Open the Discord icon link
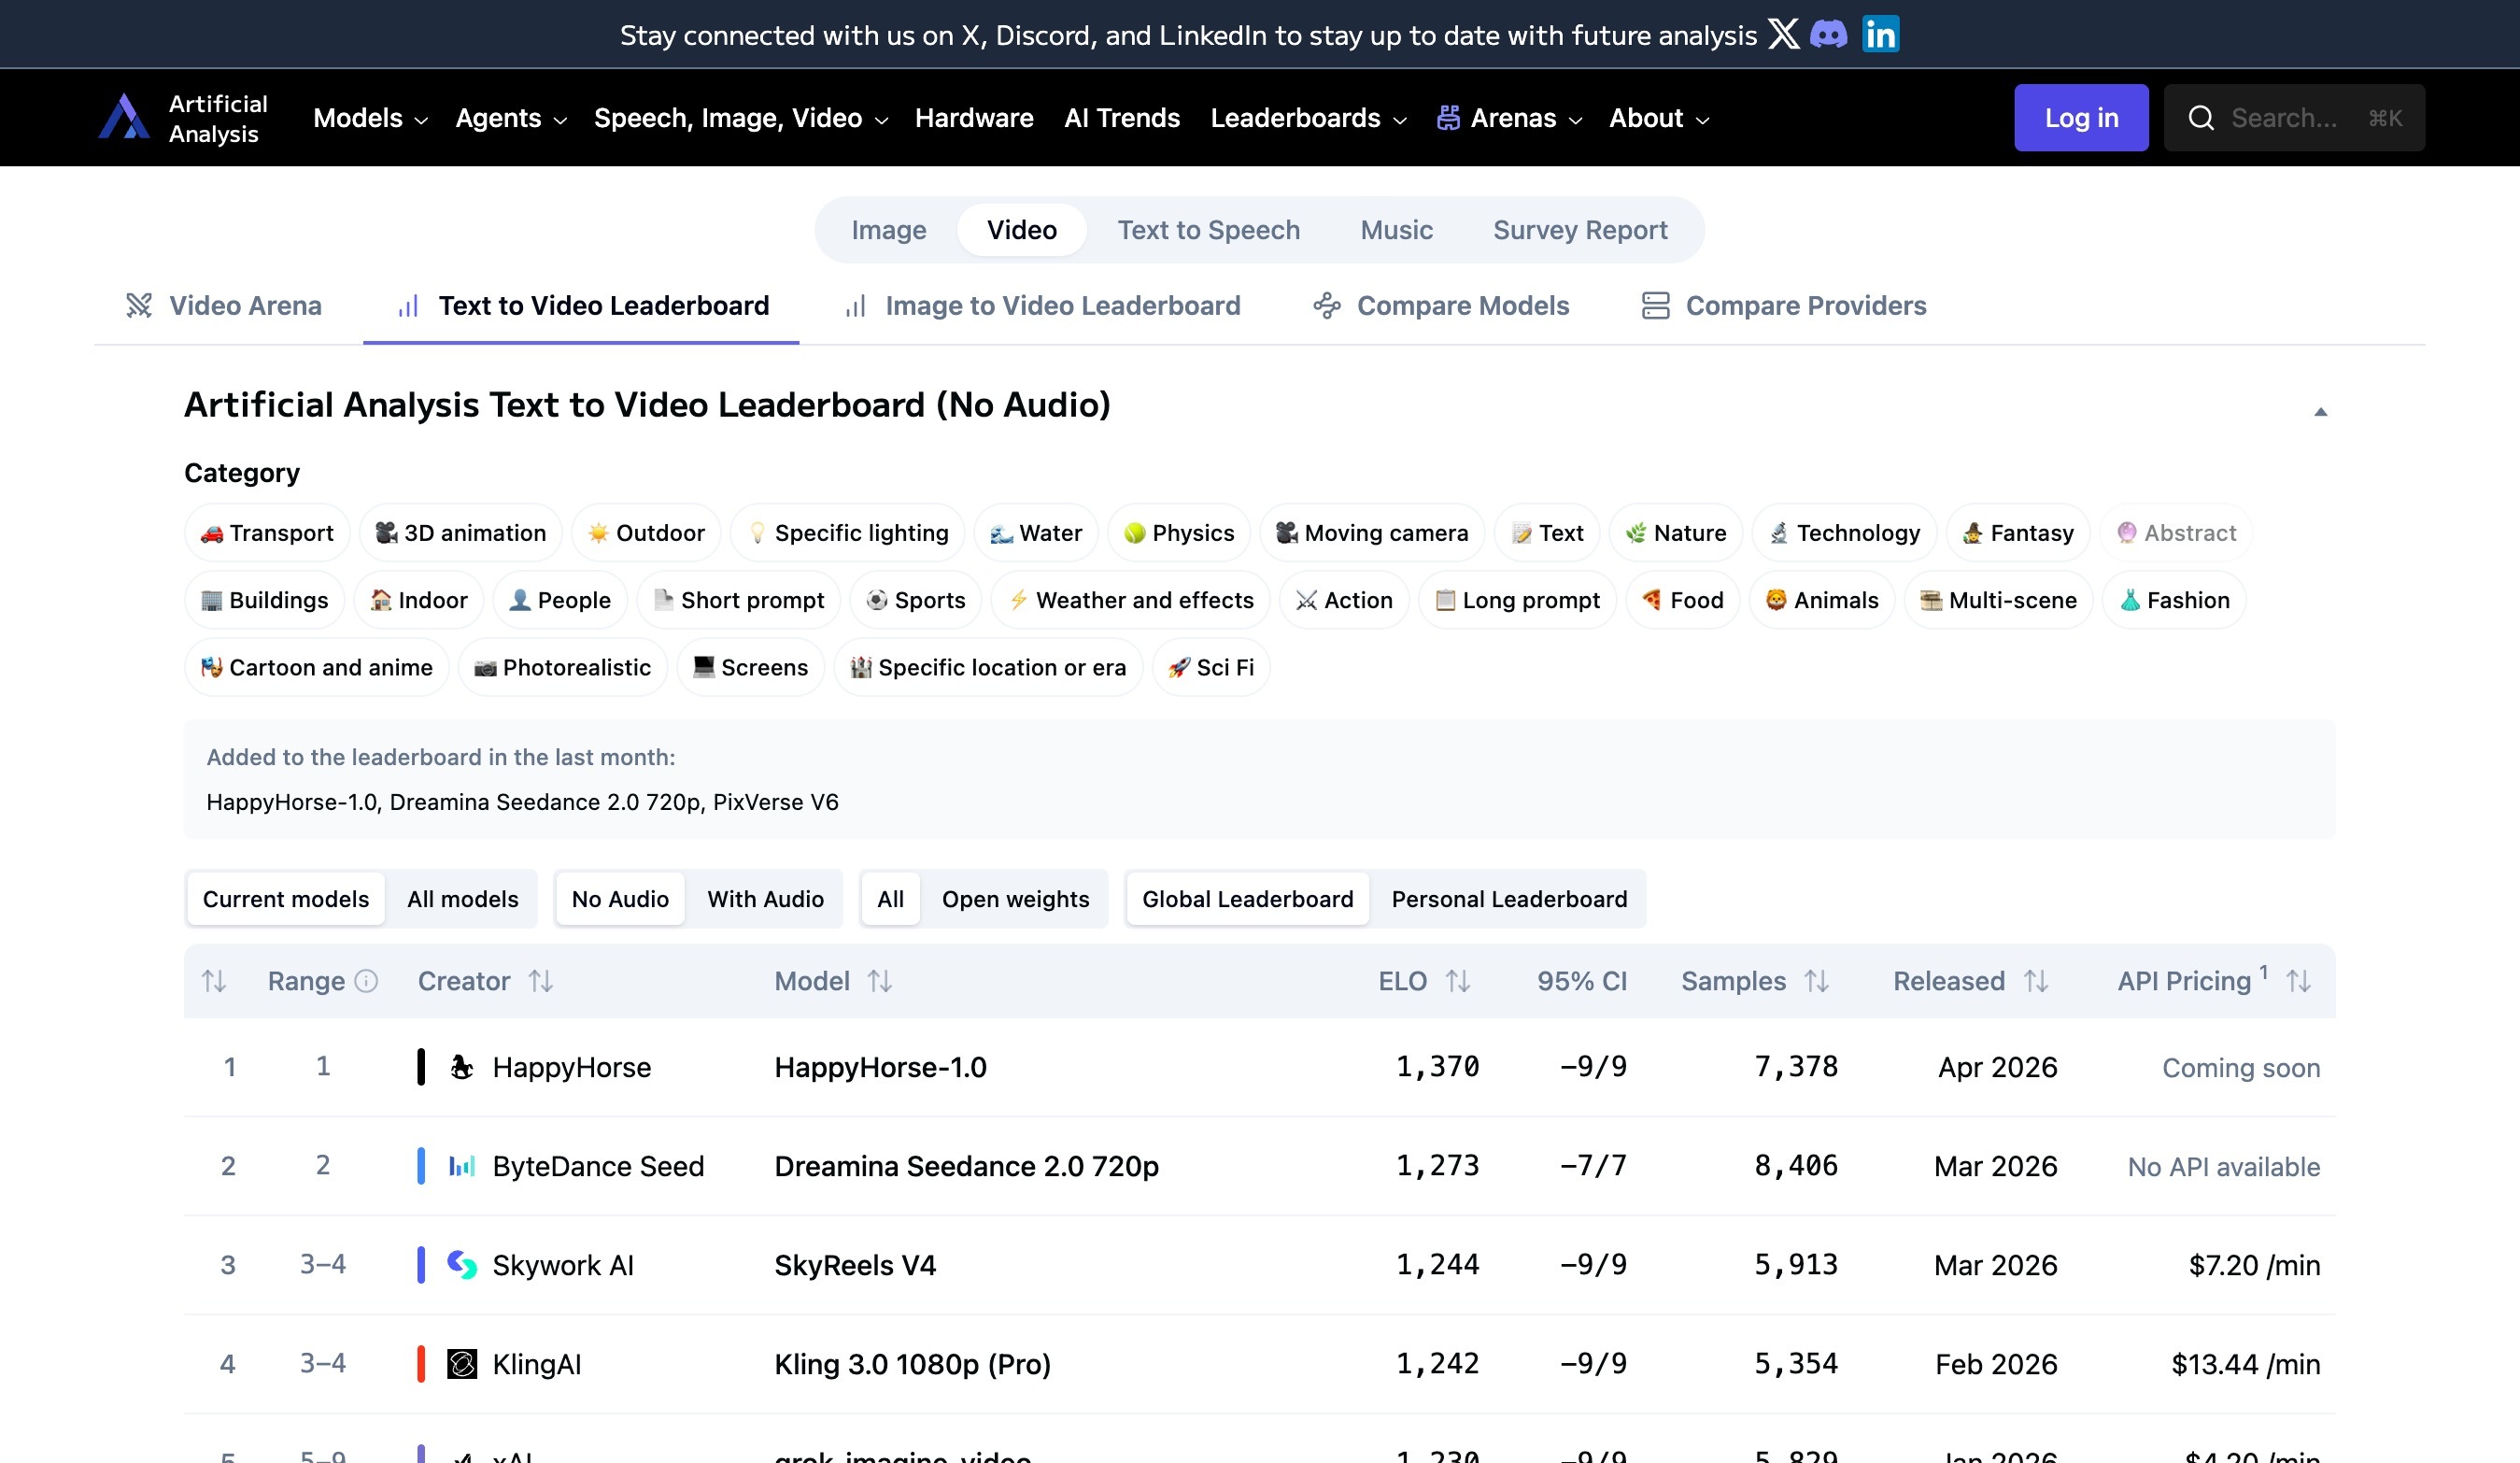The image size is (2520, 1463). pyautogui.click(x=1829, y=34)
